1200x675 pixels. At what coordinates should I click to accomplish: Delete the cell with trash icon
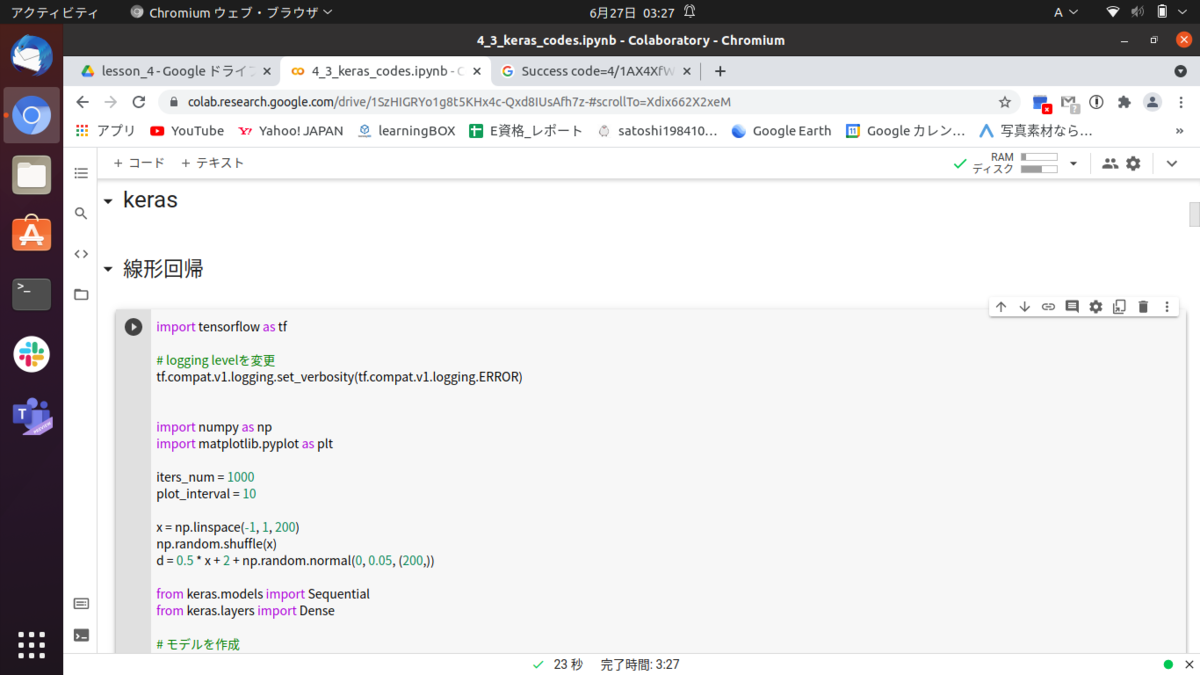(1143, 307)
